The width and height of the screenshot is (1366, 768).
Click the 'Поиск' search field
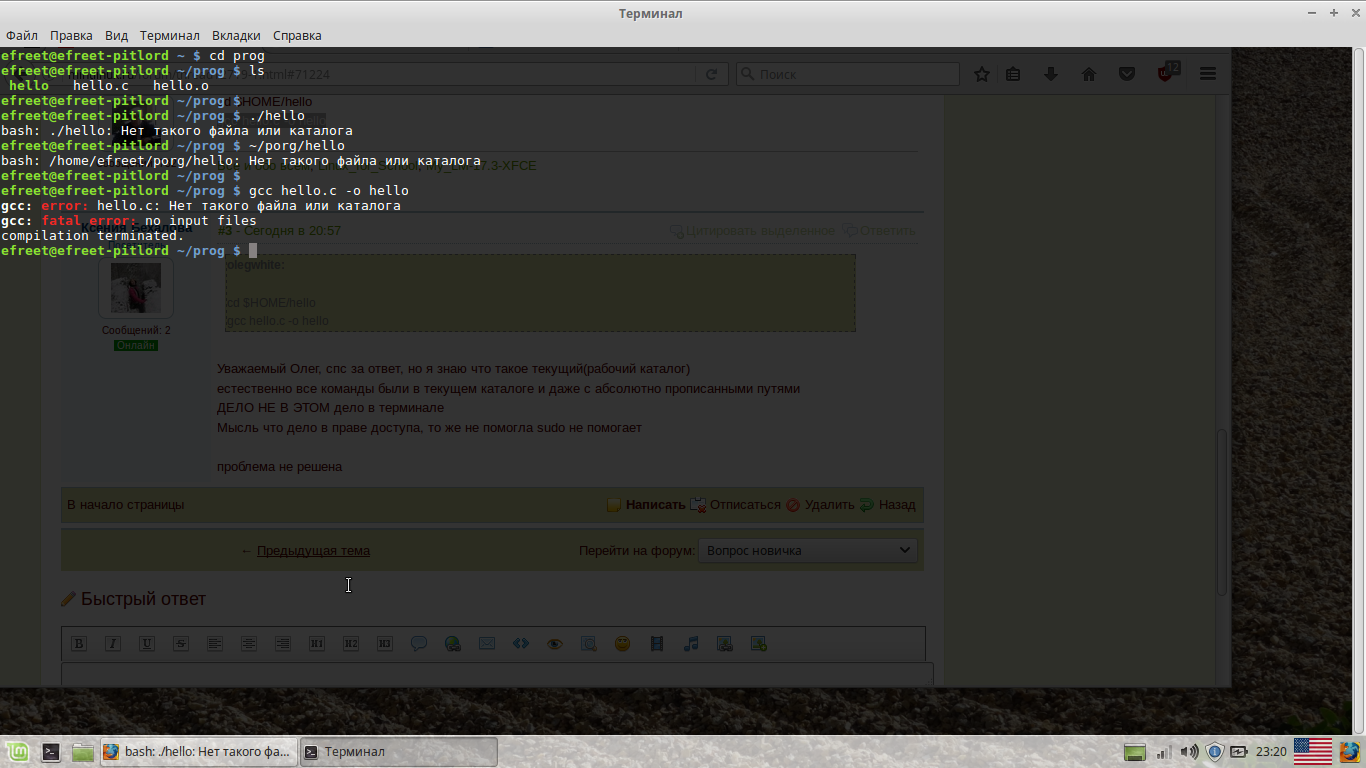pyautogui.click(x=848, y=74)
